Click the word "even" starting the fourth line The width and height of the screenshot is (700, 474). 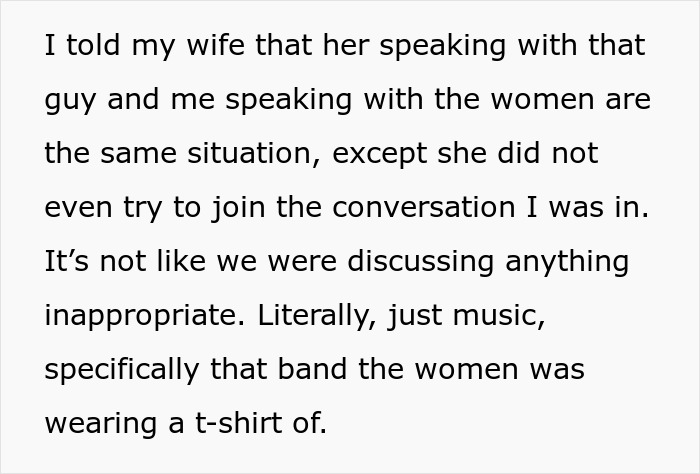(74, 208)
